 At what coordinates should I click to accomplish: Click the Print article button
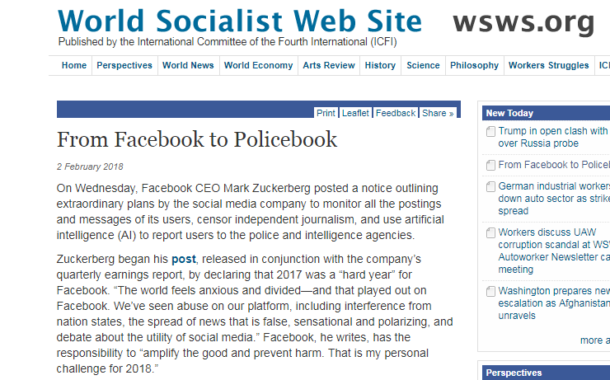pyautogui.click(x=326, y=113)
